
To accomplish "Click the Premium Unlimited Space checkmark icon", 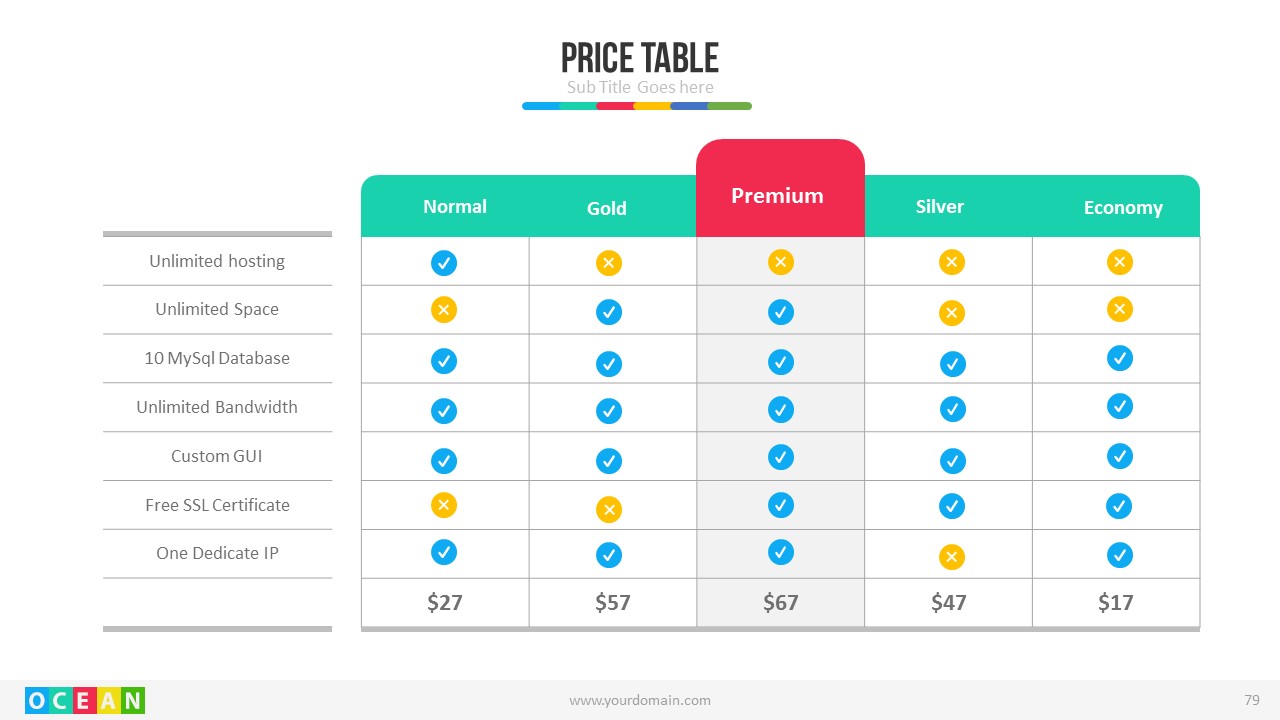I will (x=781, y=312).
